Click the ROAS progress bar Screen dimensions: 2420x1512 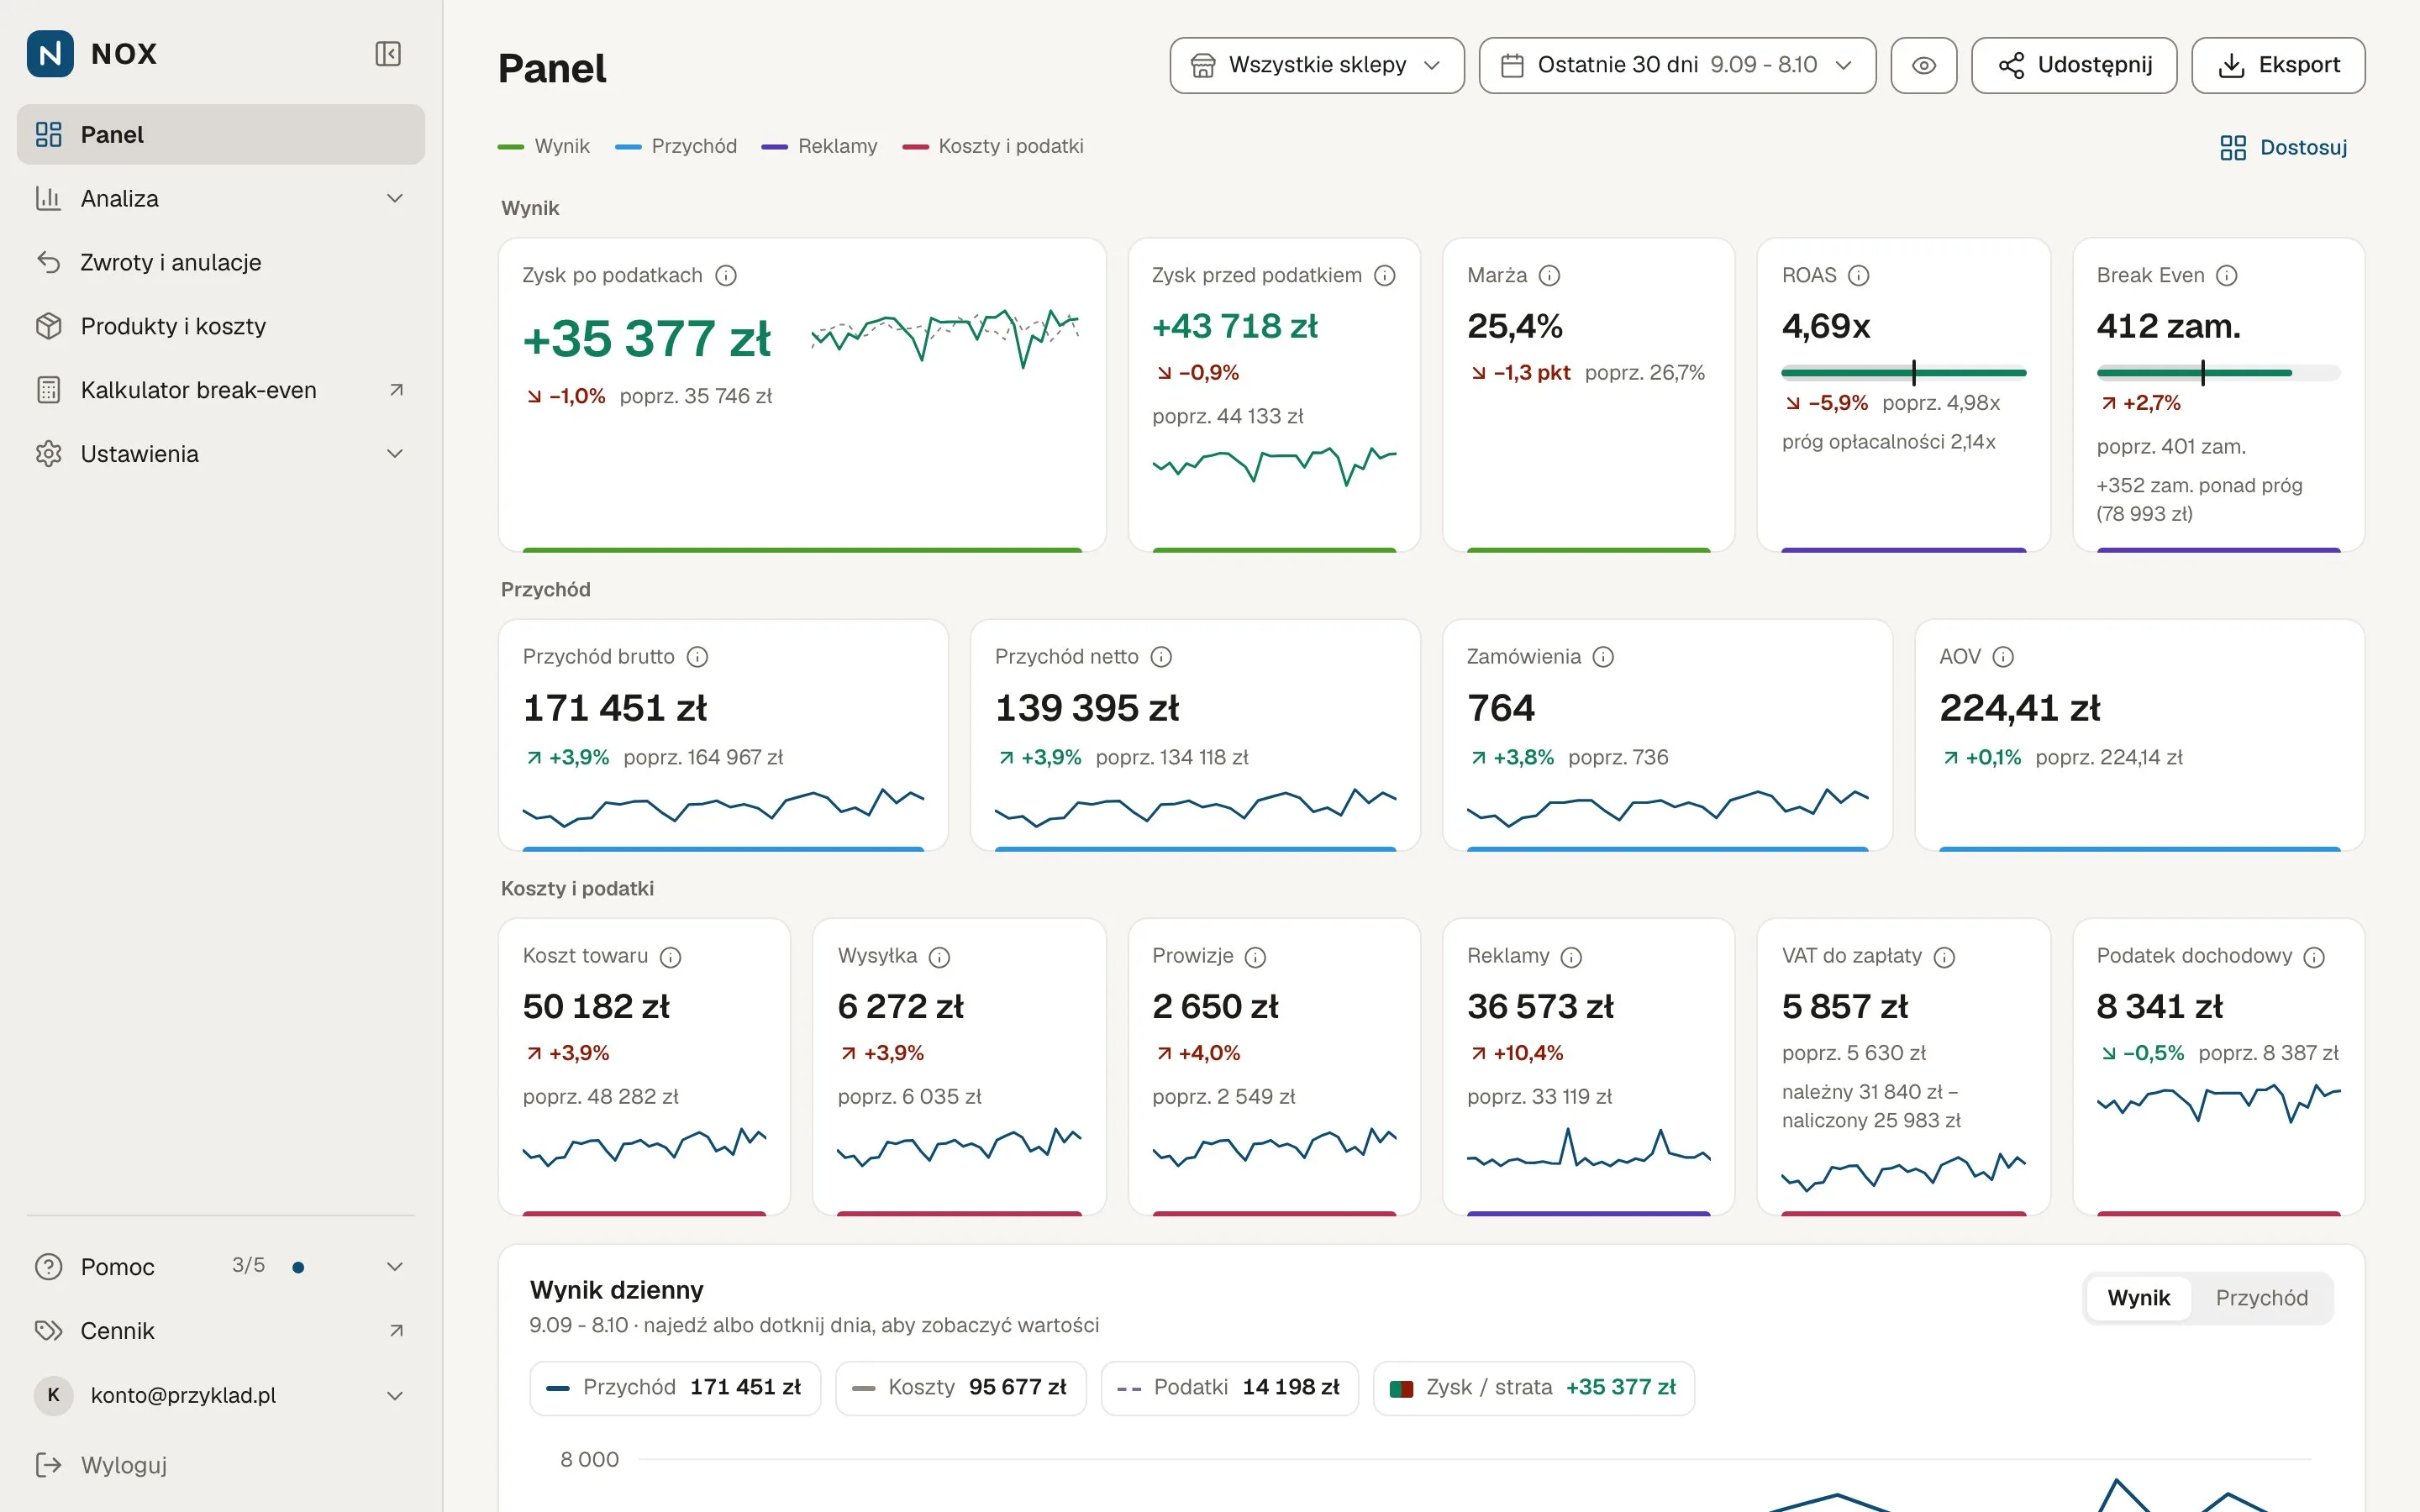point(1903,373)
